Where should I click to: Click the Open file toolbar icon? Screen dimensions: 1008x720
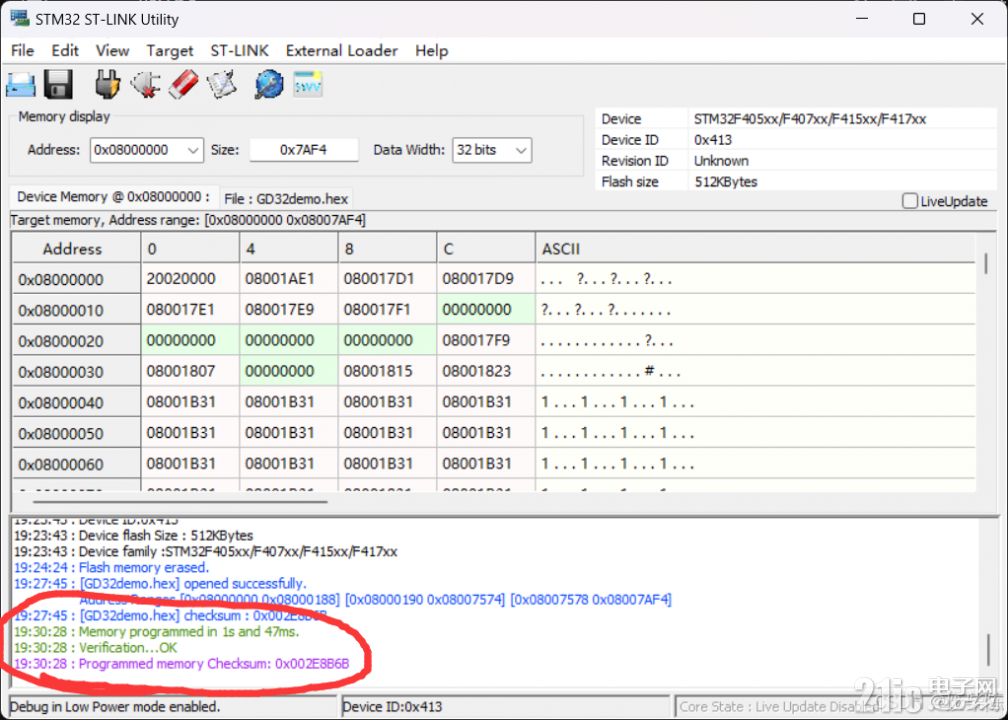click(21, 84)
